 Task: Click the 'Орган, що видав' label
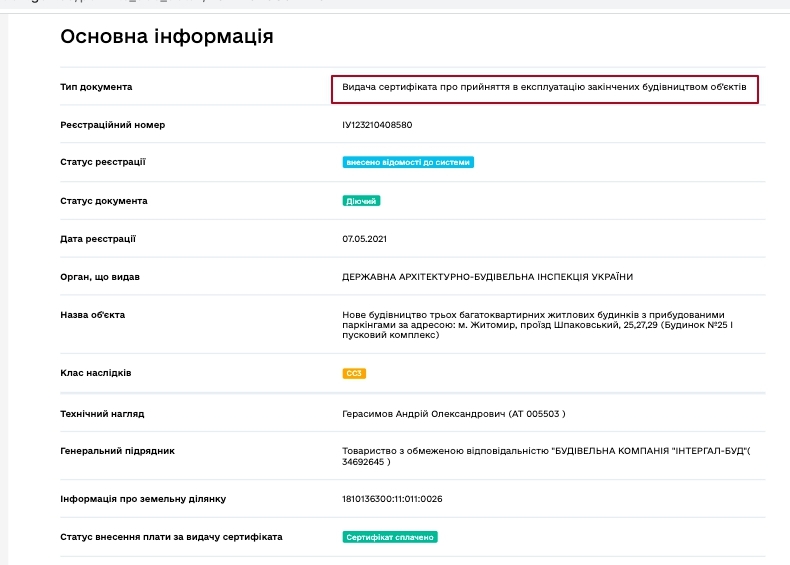click(x=100, y=277)
